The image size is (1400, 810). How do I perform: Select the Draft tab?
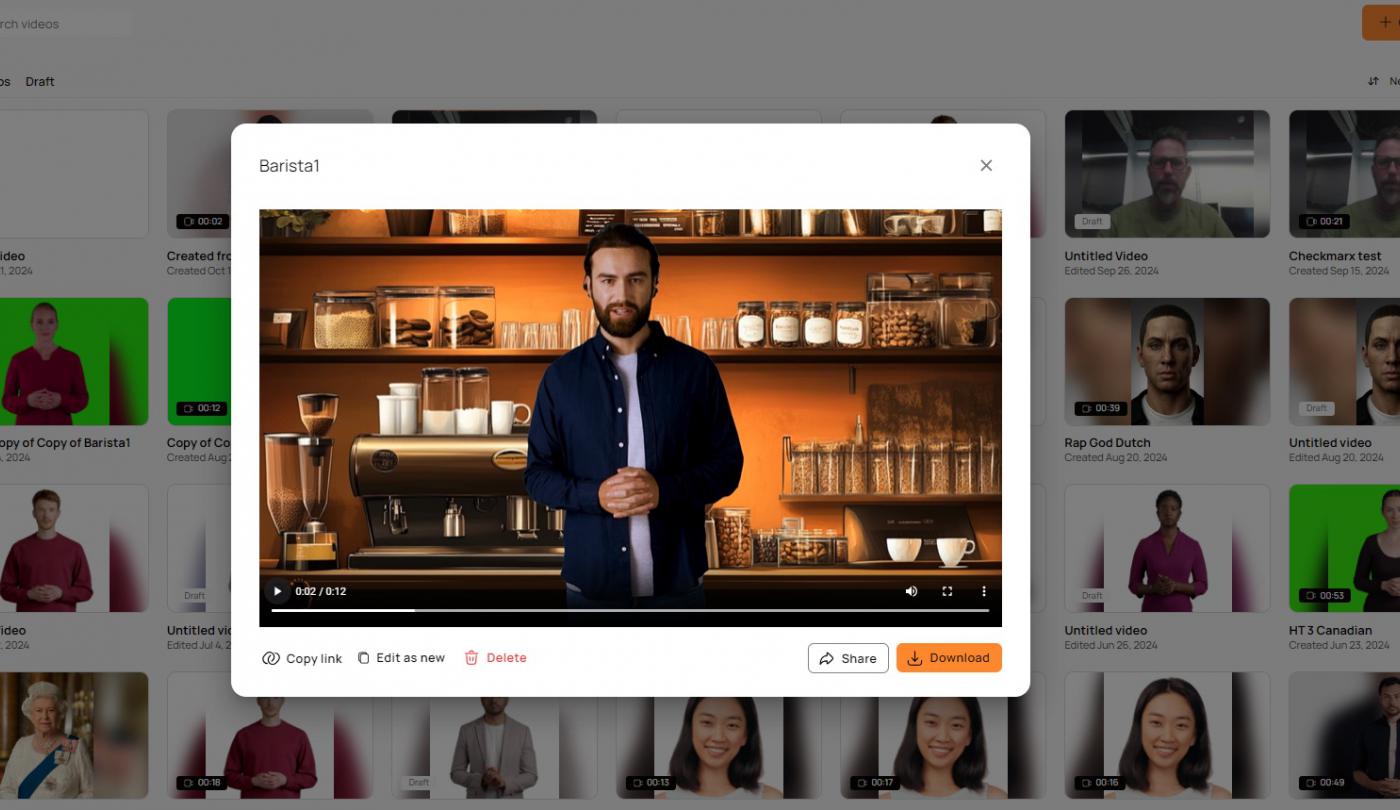[40, 82]
